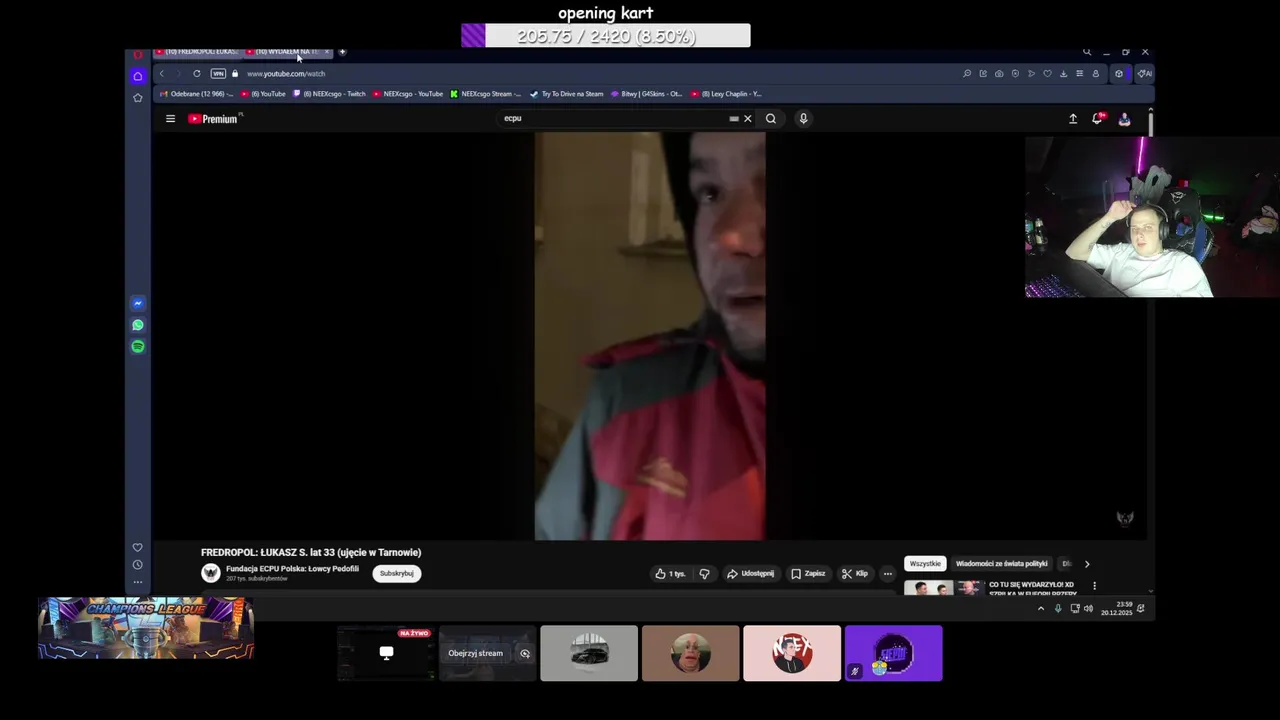Screen dimensions: 1280x720
Task: Open the sidebar bookmarks star icon
Action: [138, 97]
